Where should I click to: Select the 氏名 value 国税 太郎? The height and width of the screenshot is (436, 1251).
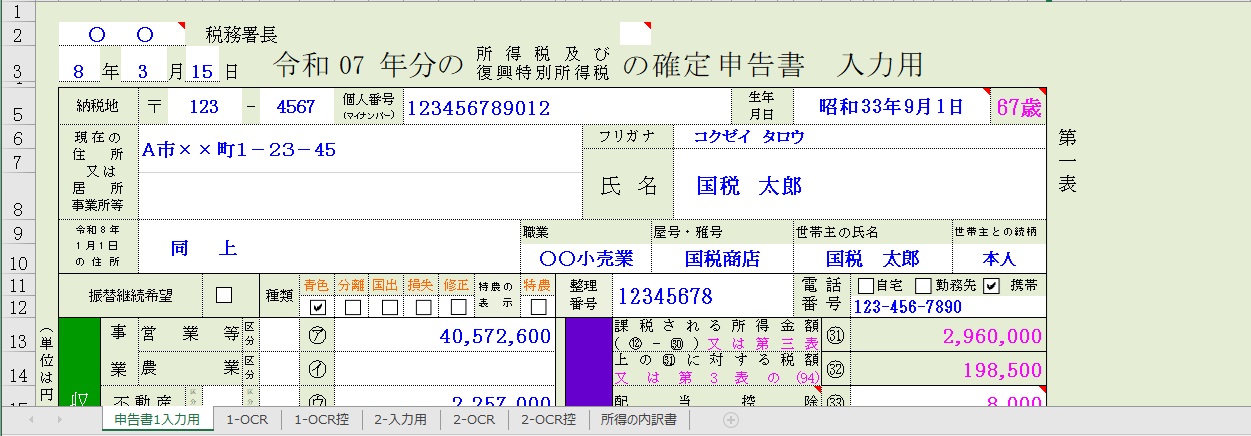point(859,185)
